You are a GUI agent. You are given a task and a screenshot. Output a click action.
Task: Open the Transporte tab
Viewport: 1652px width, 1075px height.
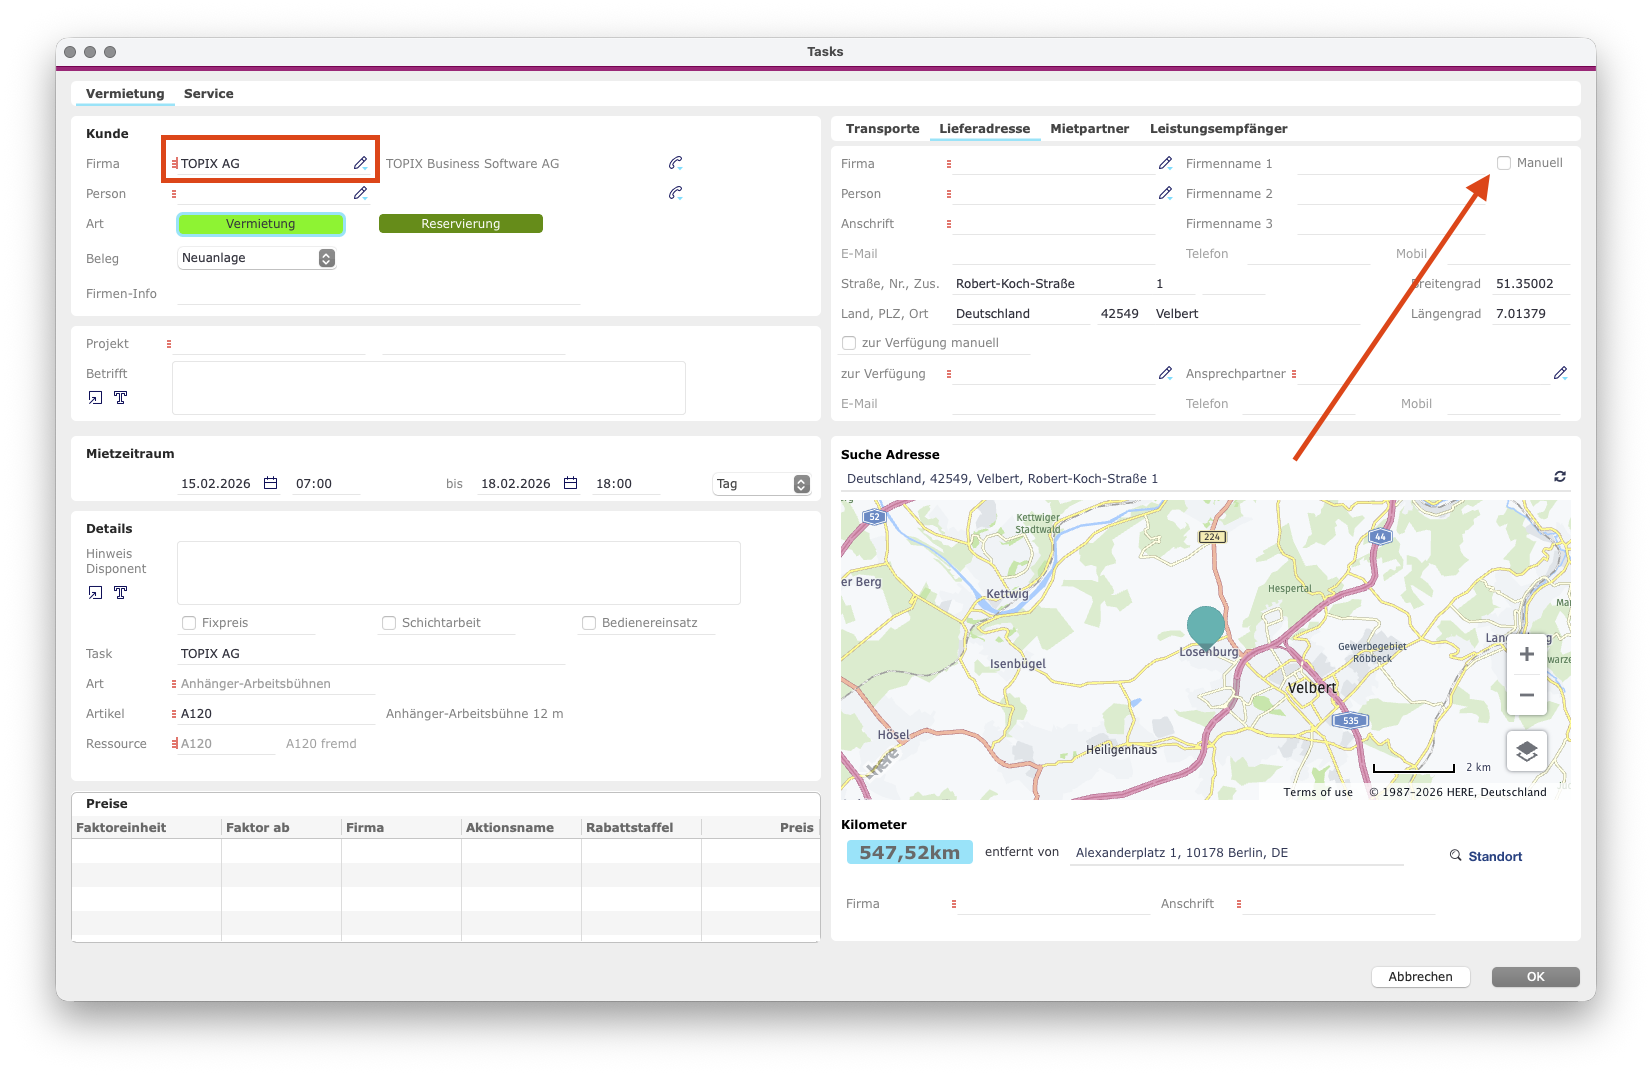tap(883, 129)
